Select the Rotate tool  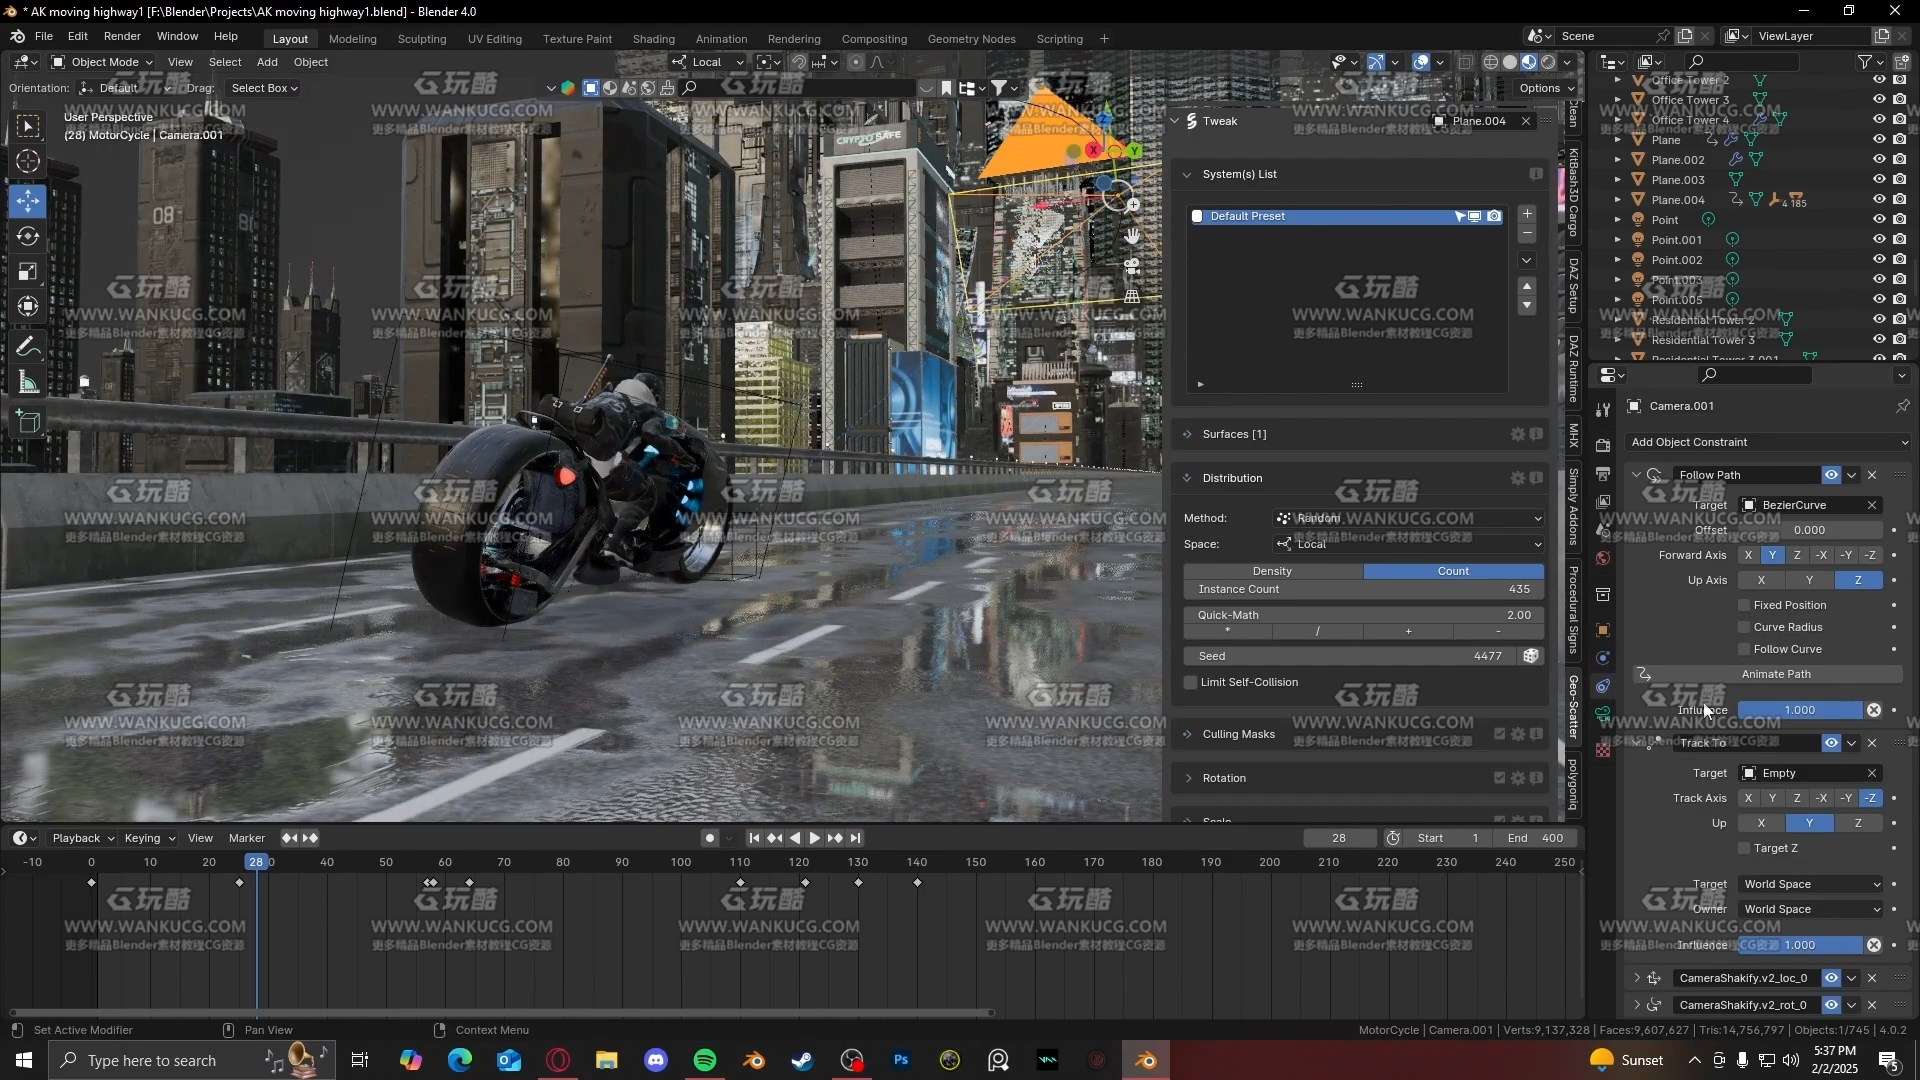28,236
